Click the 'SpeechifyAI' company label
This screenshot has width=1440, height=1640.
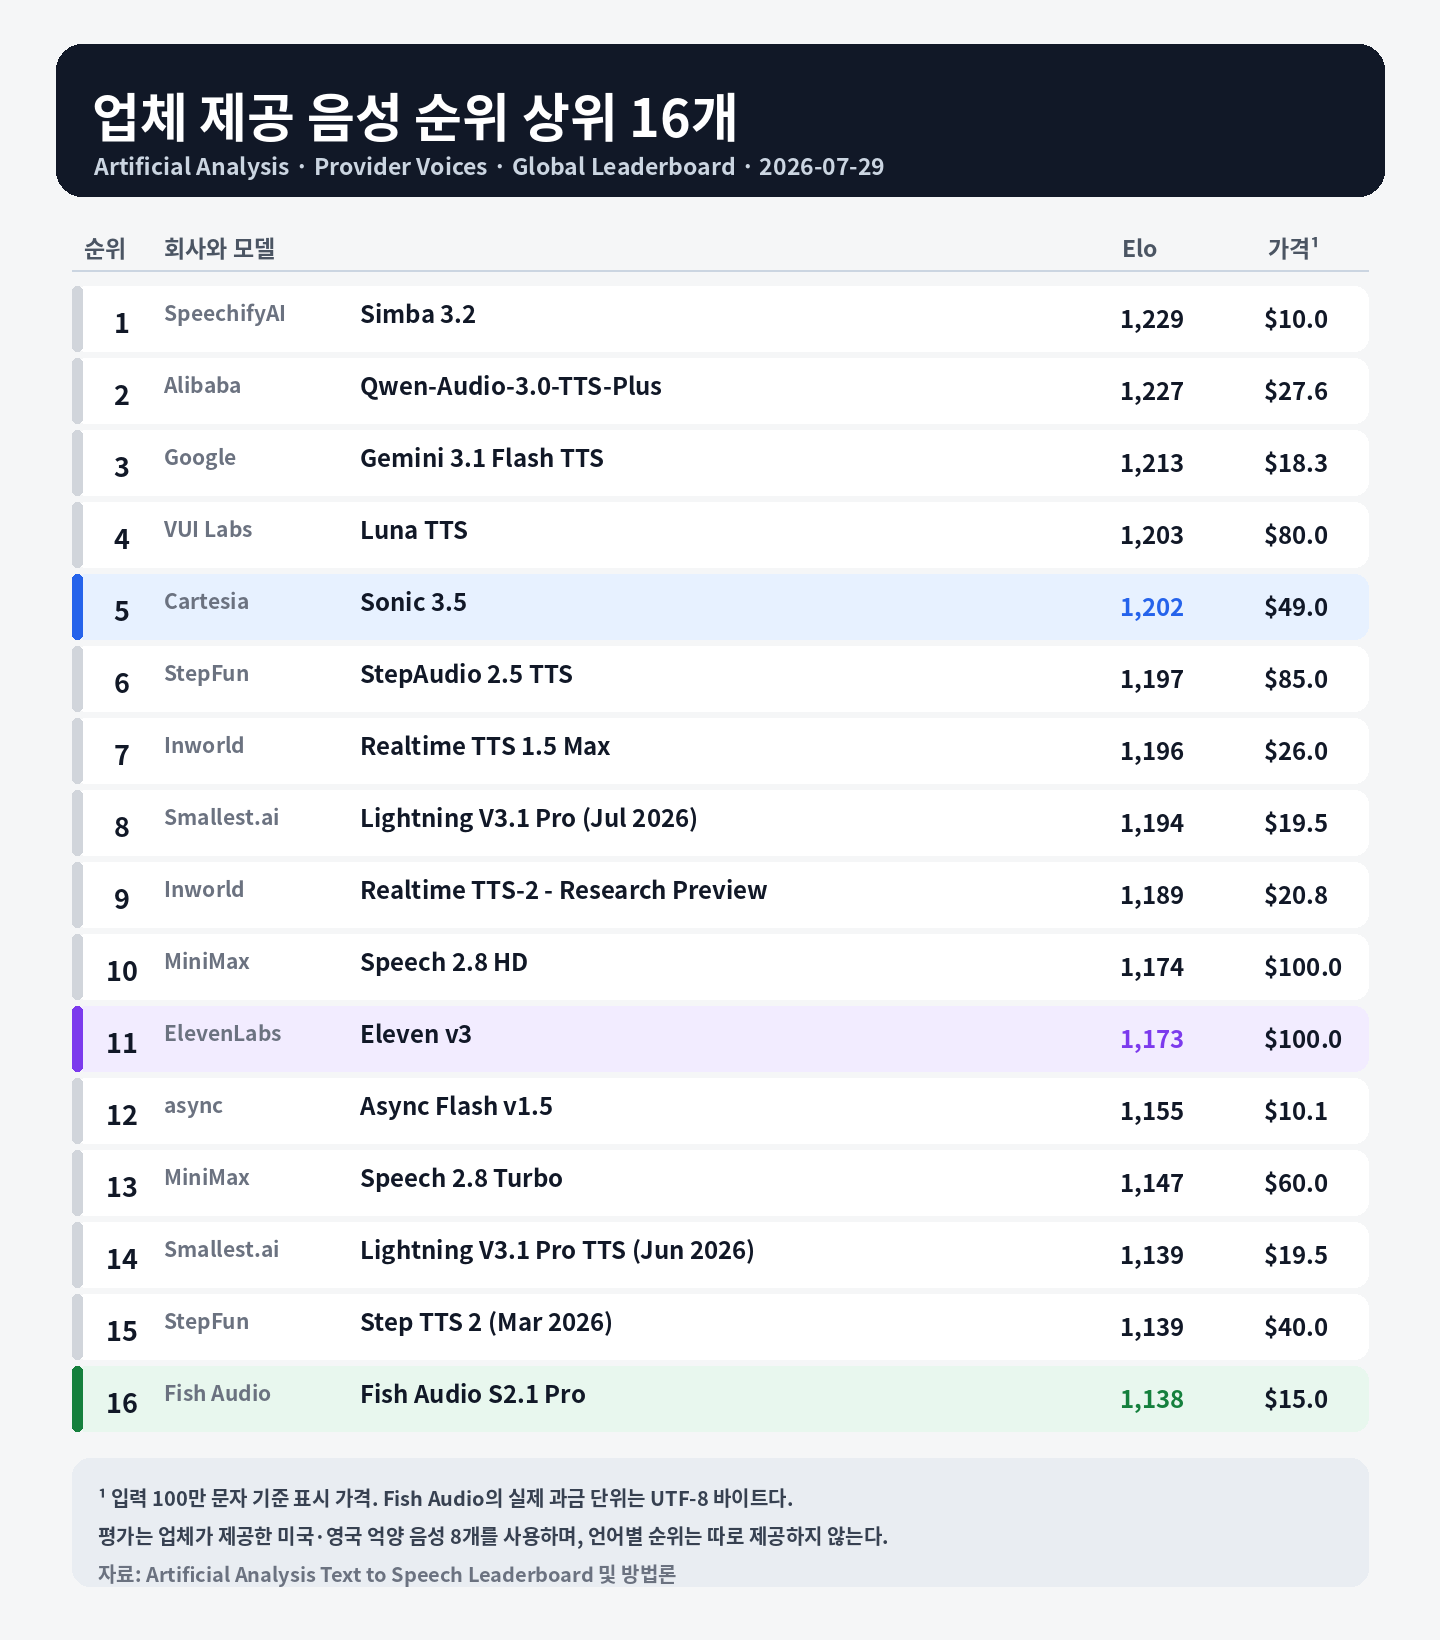224,314
